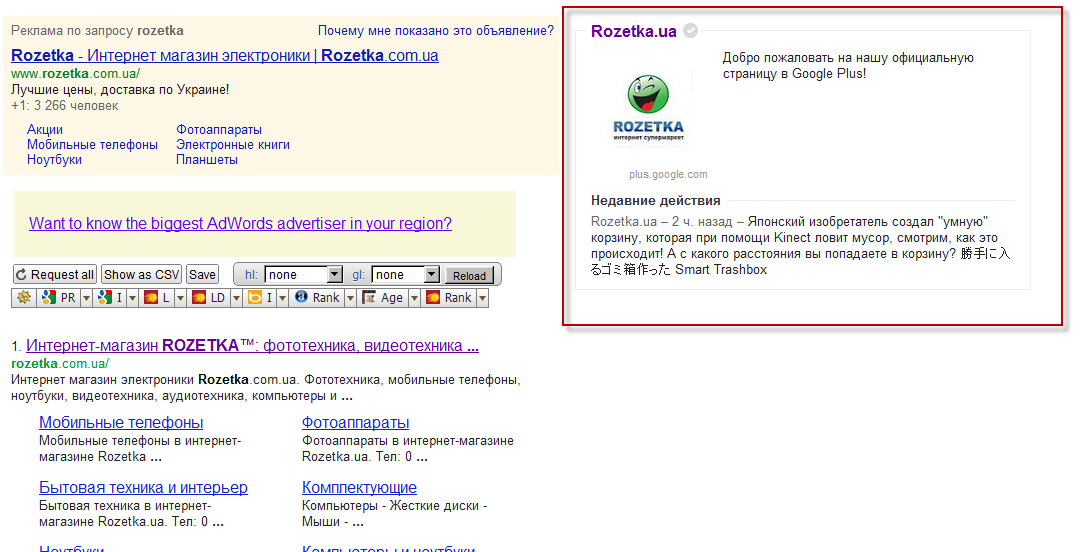1090x552 pixels.
Task: Open the Rozetka.ua Google Plus title
Action: [x=633, y=31]
